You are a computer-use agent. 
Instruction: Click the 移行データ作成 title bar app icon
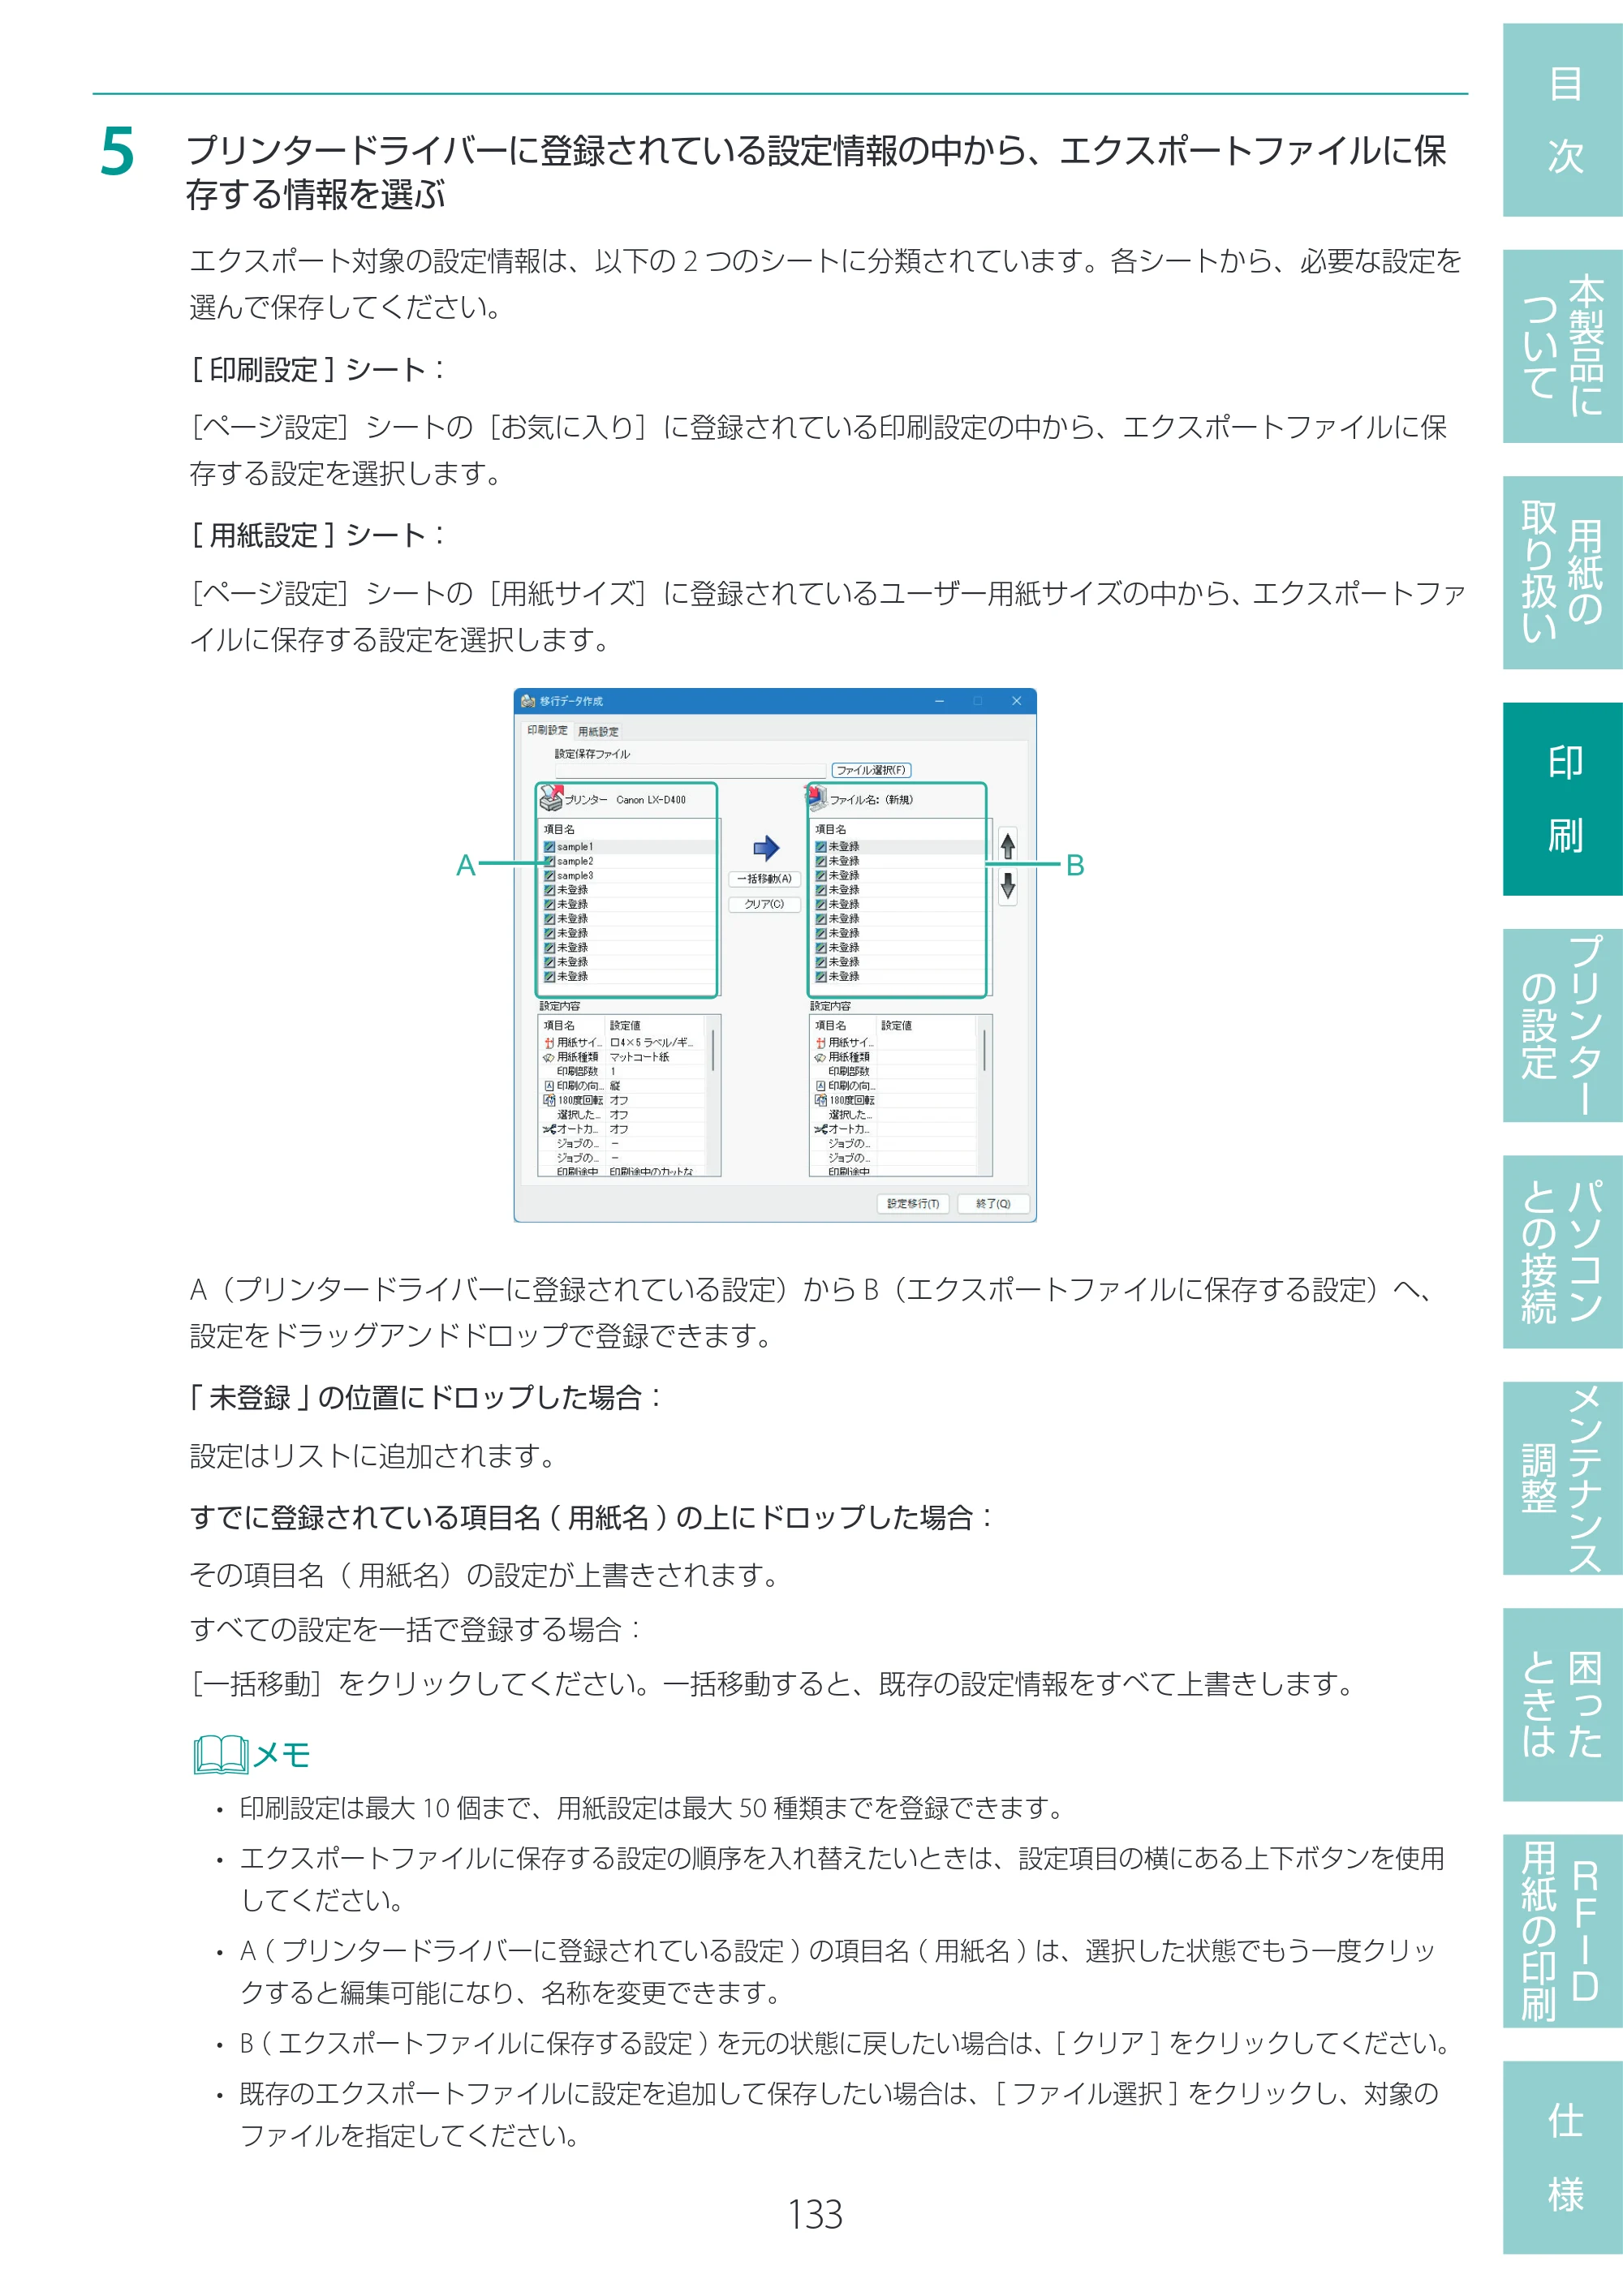(x=528, y=701)
